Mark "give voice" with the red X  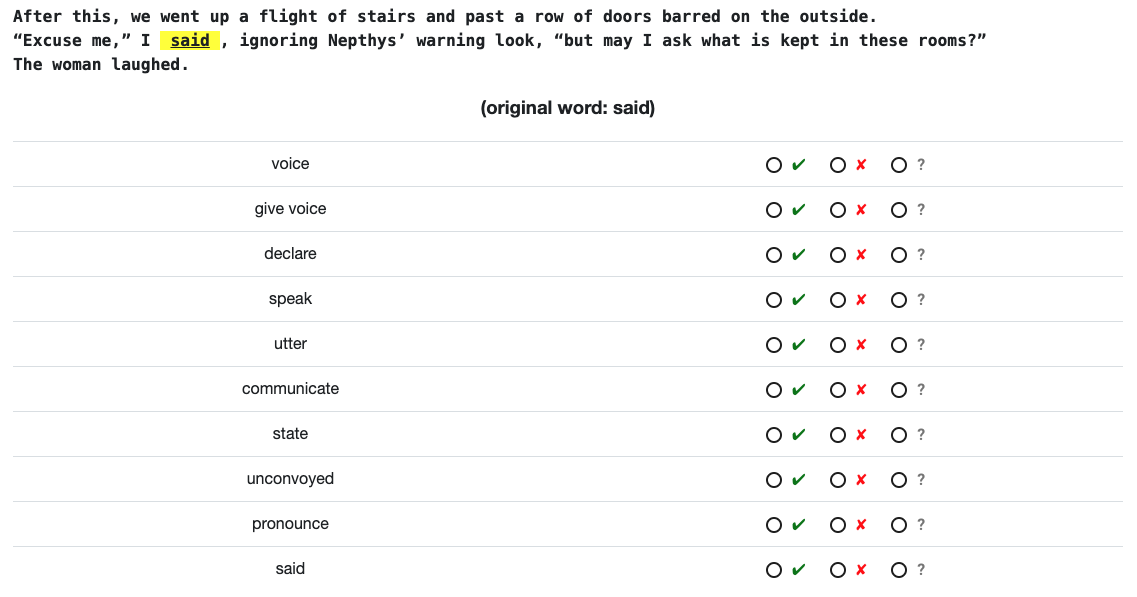(838, 210)
